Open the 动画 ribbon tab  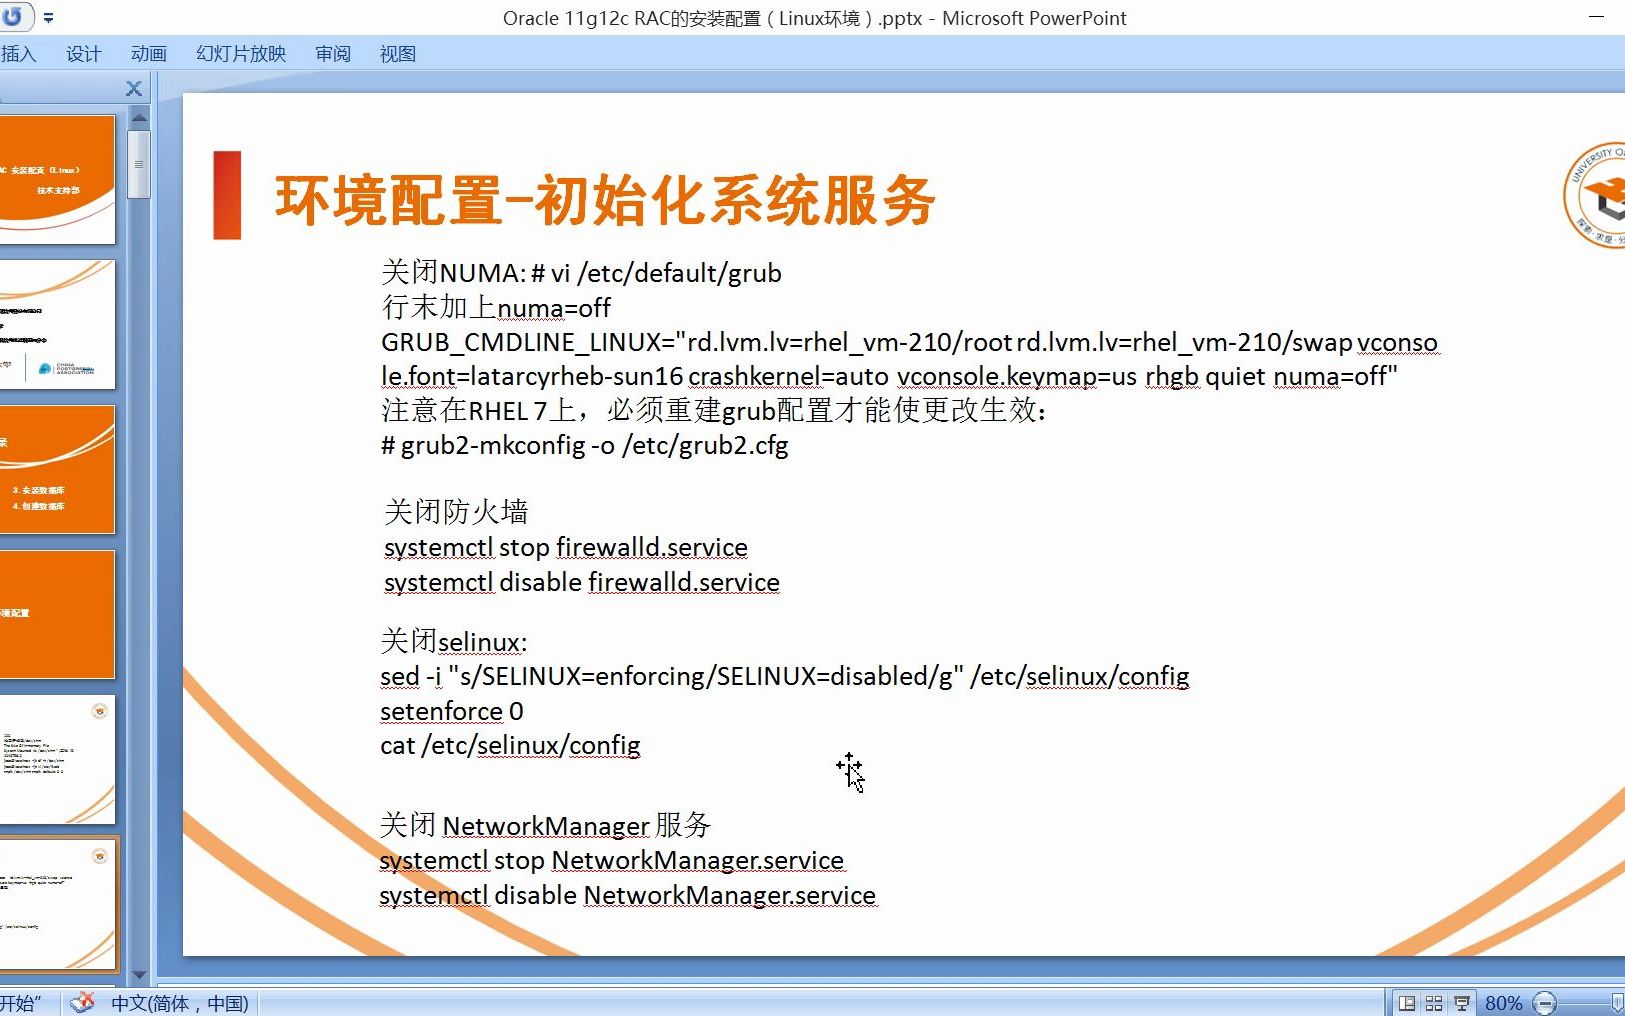pyautogui.click(x=147, y=53)
